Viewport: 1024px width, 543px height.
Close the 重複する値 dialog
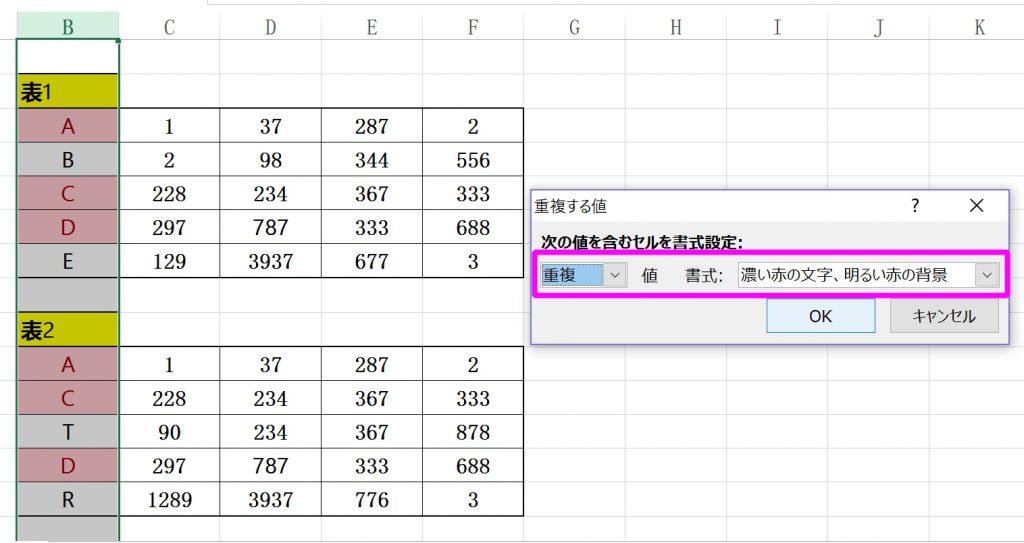(977, 205)
